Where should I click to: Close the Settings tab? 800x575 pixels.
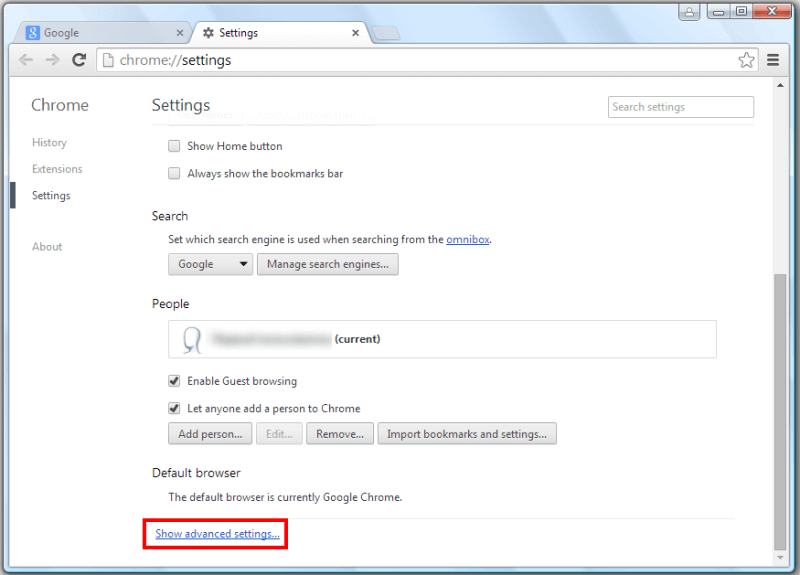[x=356, y=33]
